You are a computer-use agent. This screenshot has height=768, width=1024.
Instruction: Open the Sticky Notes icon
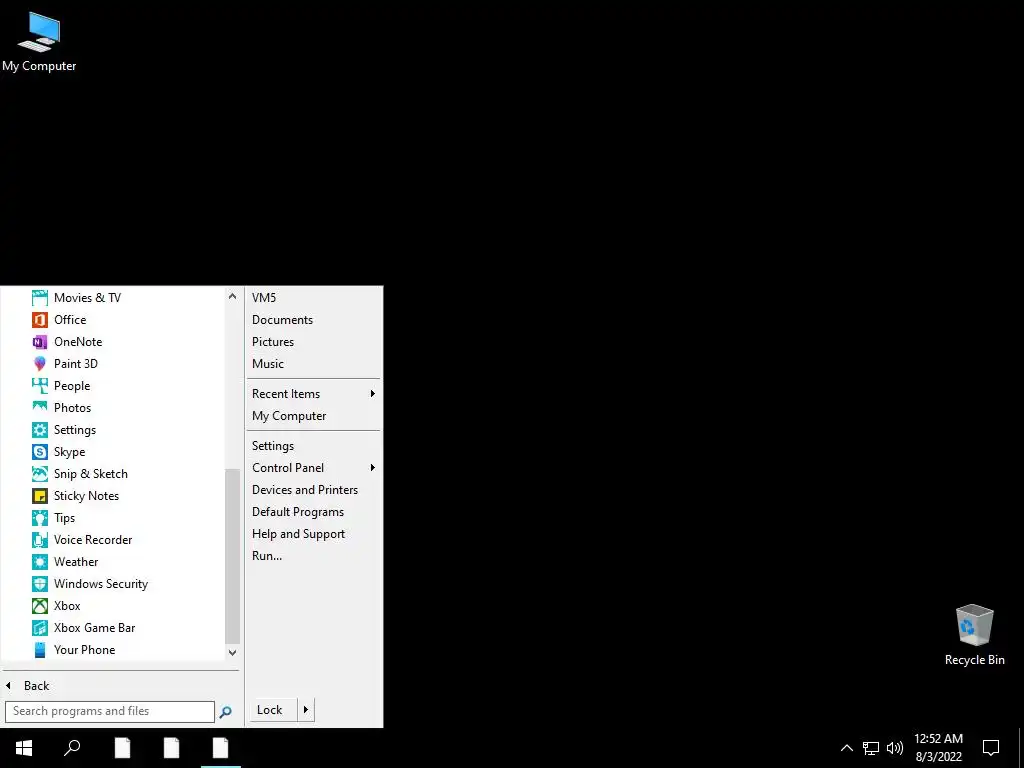(x=40, y=496)
